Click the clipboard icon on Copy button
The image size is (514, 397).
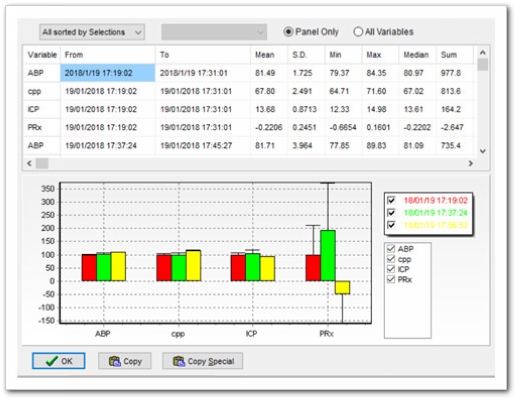[x=114, y=361]
